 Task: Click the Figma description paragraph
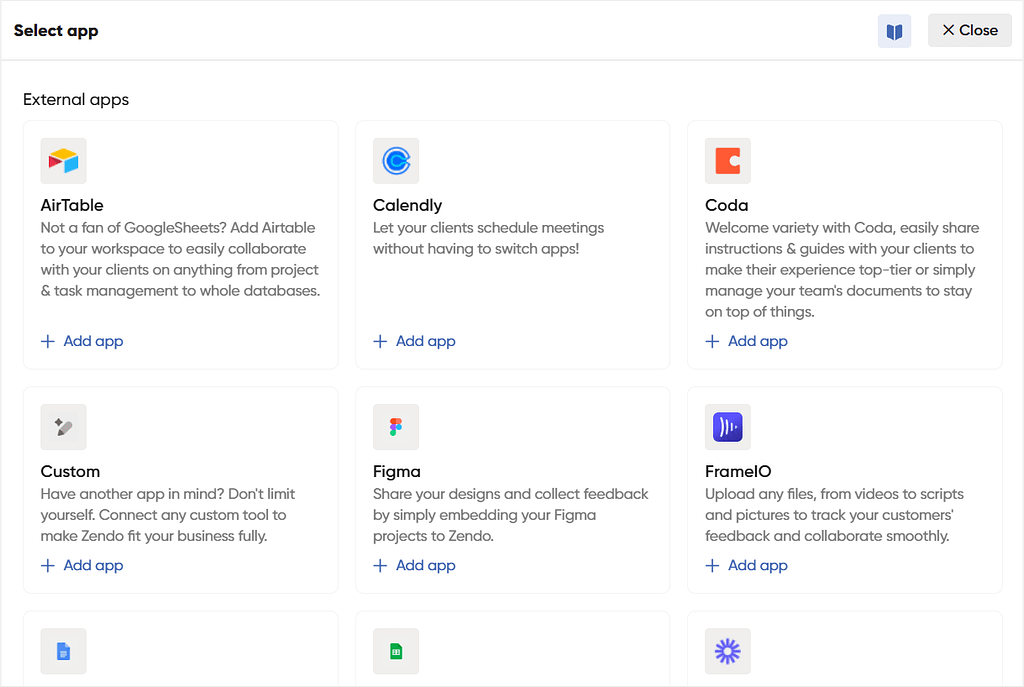tap(511, 515)
